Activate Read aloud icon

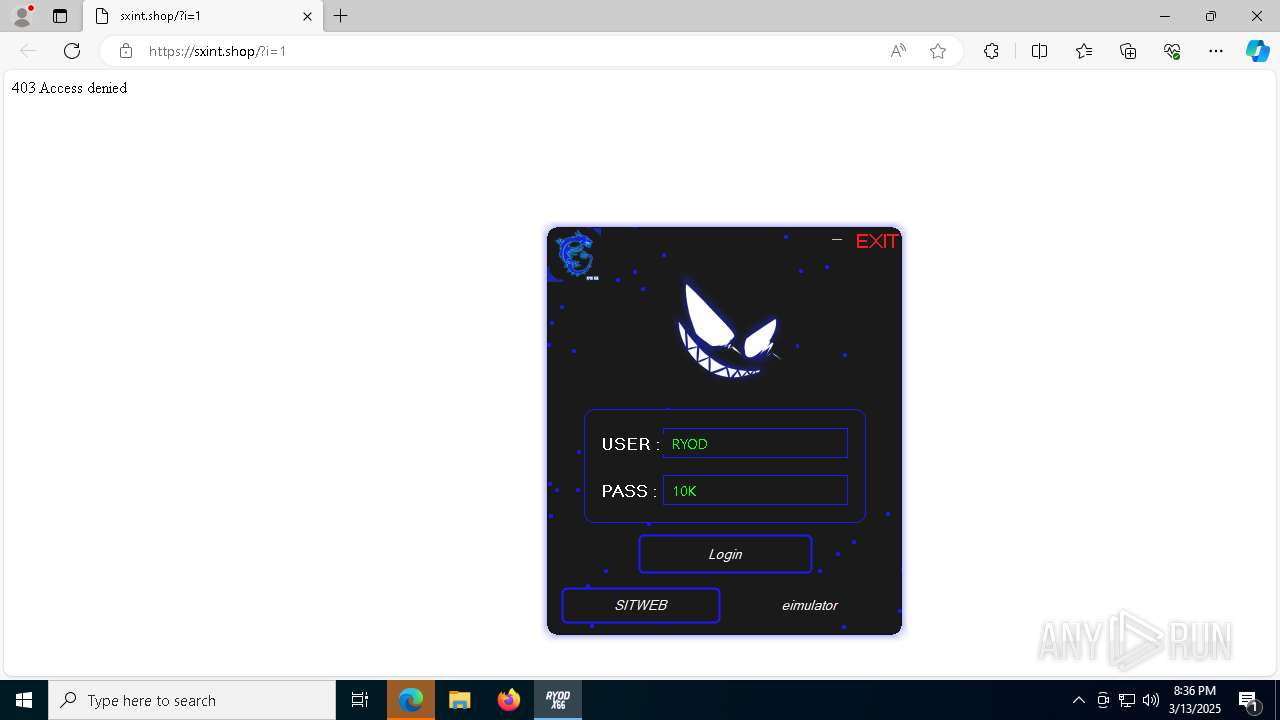(898, 51)
